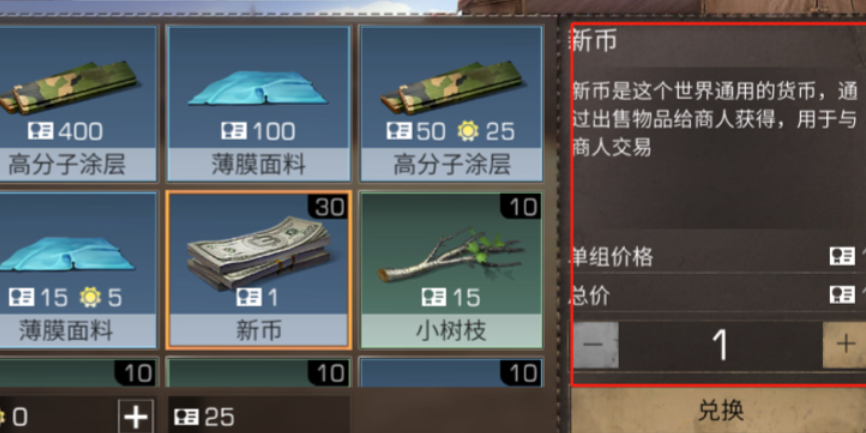Click the stack of dollar bills image
This screenshot has height=433, width=866.
click(x=258, y=253)
